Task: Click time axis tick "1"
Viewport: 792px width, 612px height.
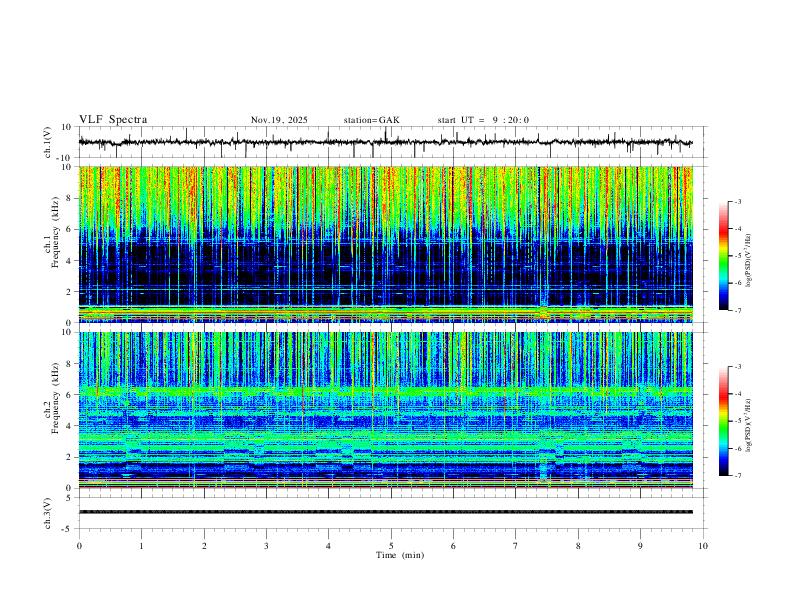Action: pyautogui.click(x=141, y=546)
